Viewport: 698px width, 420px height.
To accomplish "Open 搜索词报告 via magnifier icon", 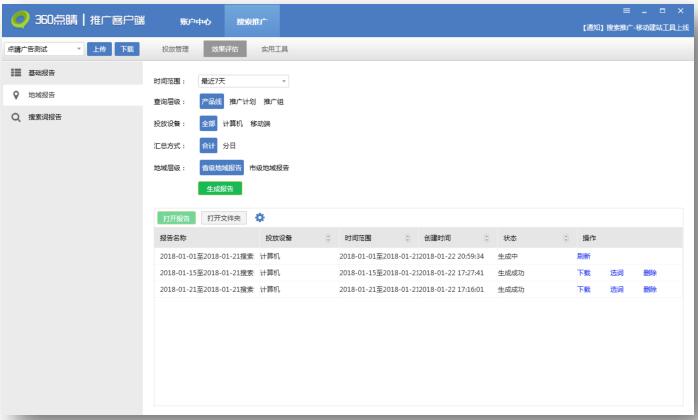I will coord(16,116).
